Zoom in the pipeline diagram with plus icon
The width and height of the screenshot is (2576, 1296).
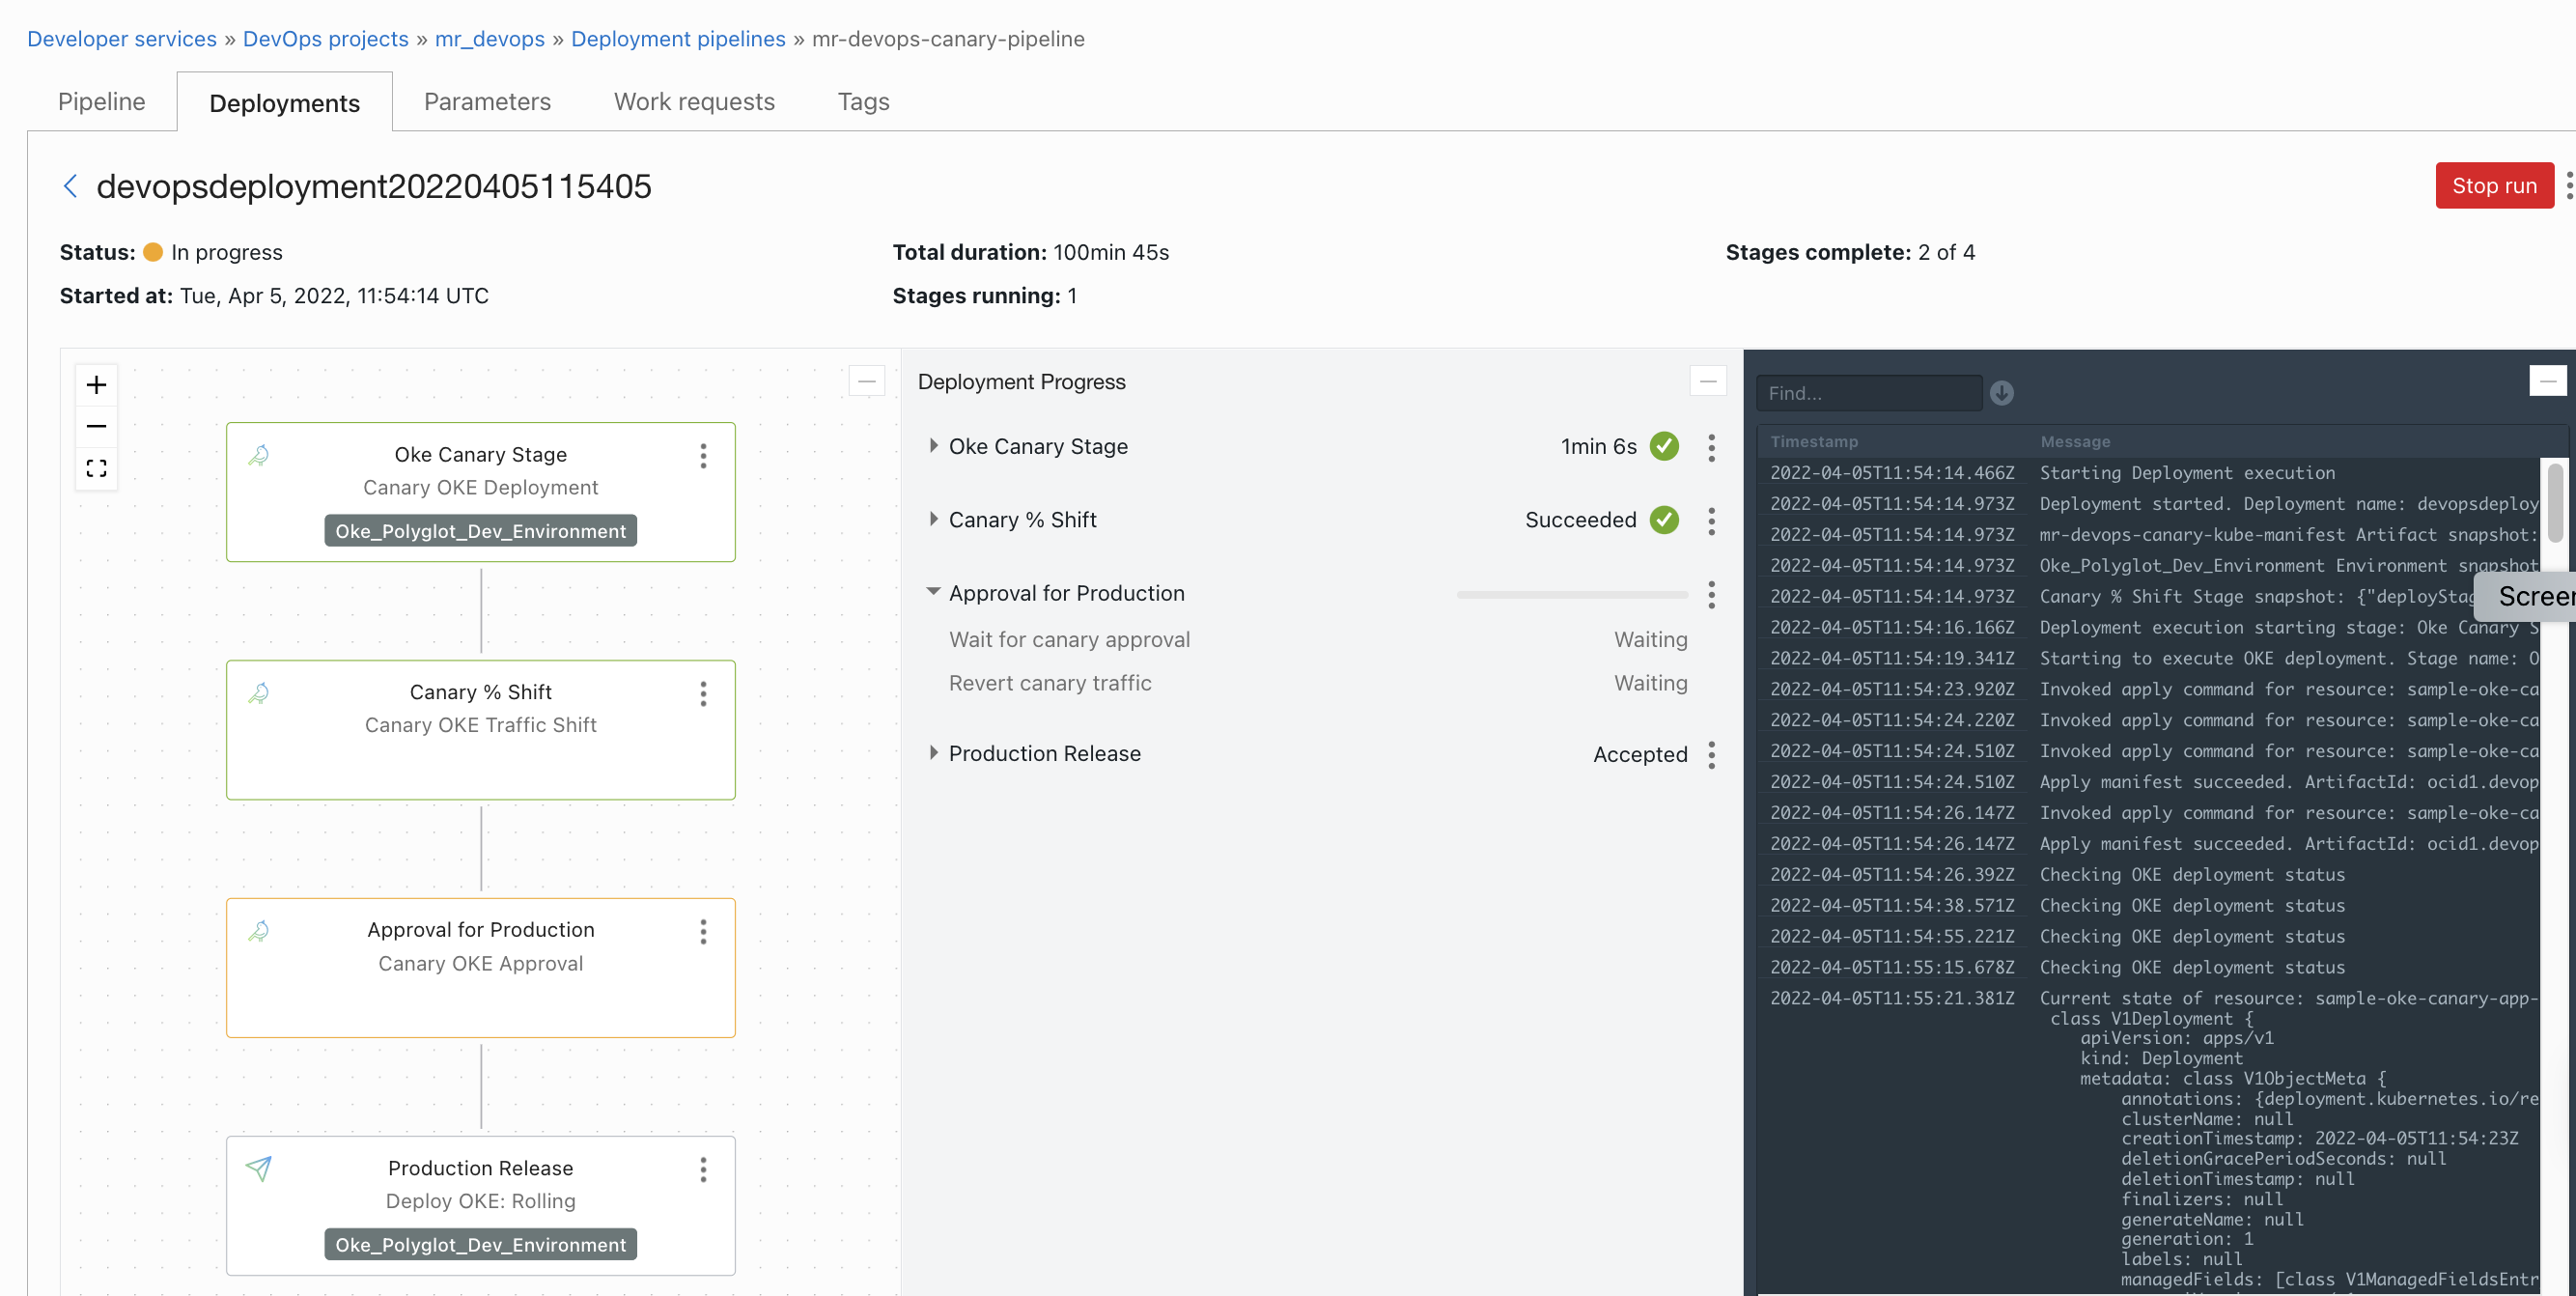coord(96,385)
